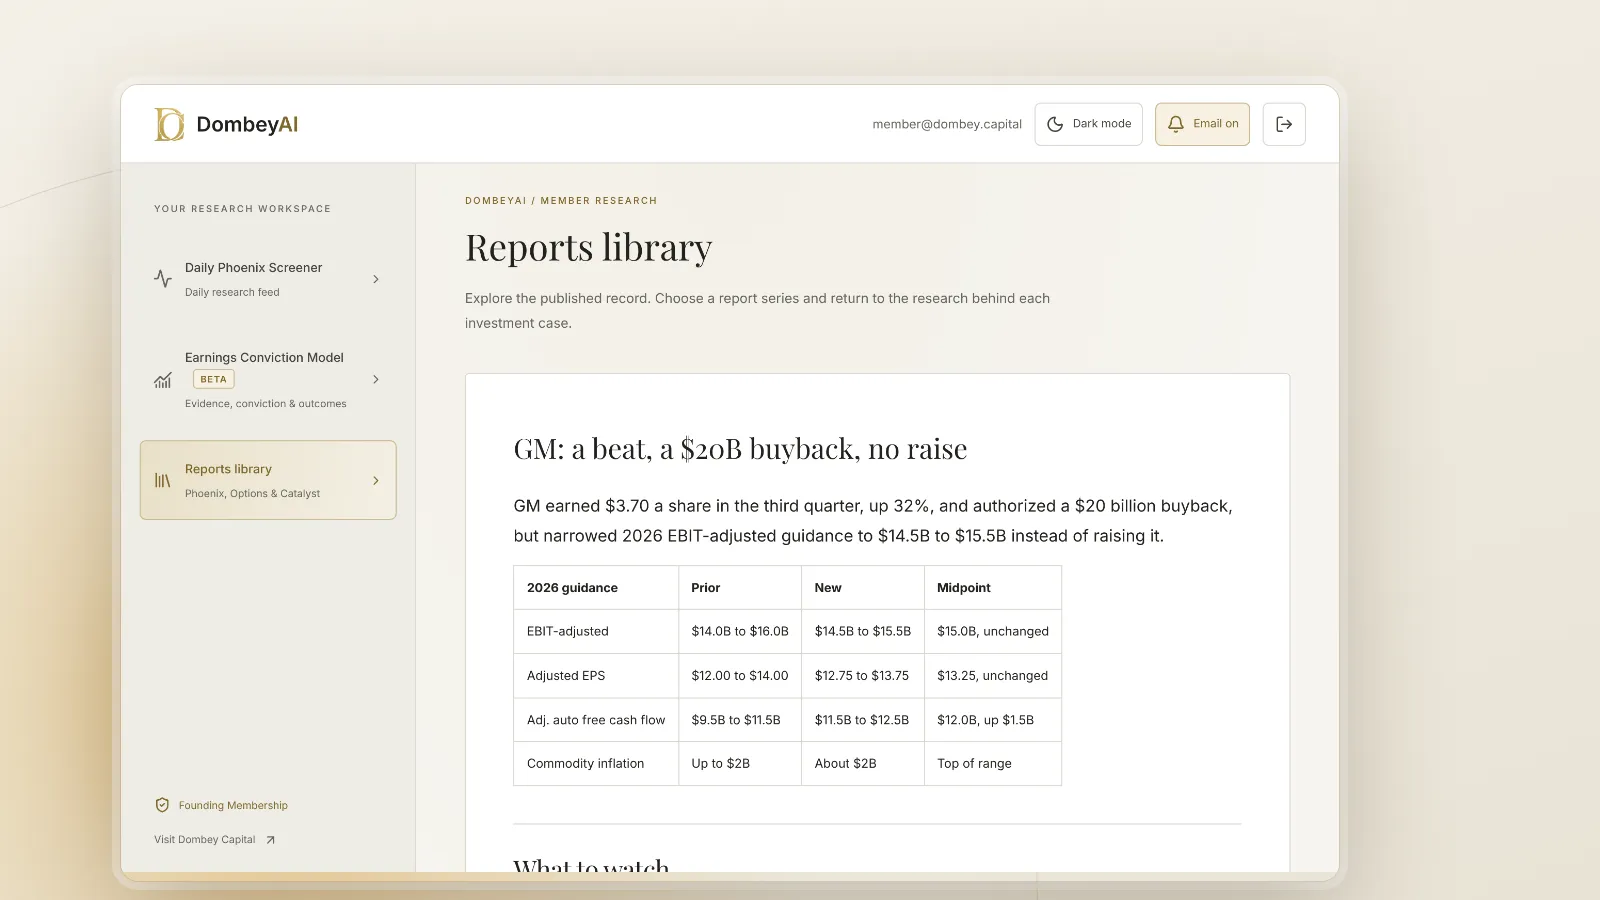Screen dimensions: 1600x900
Task: Click Founding Membership label
Action: pyautogui.click(x=233, y=805)
